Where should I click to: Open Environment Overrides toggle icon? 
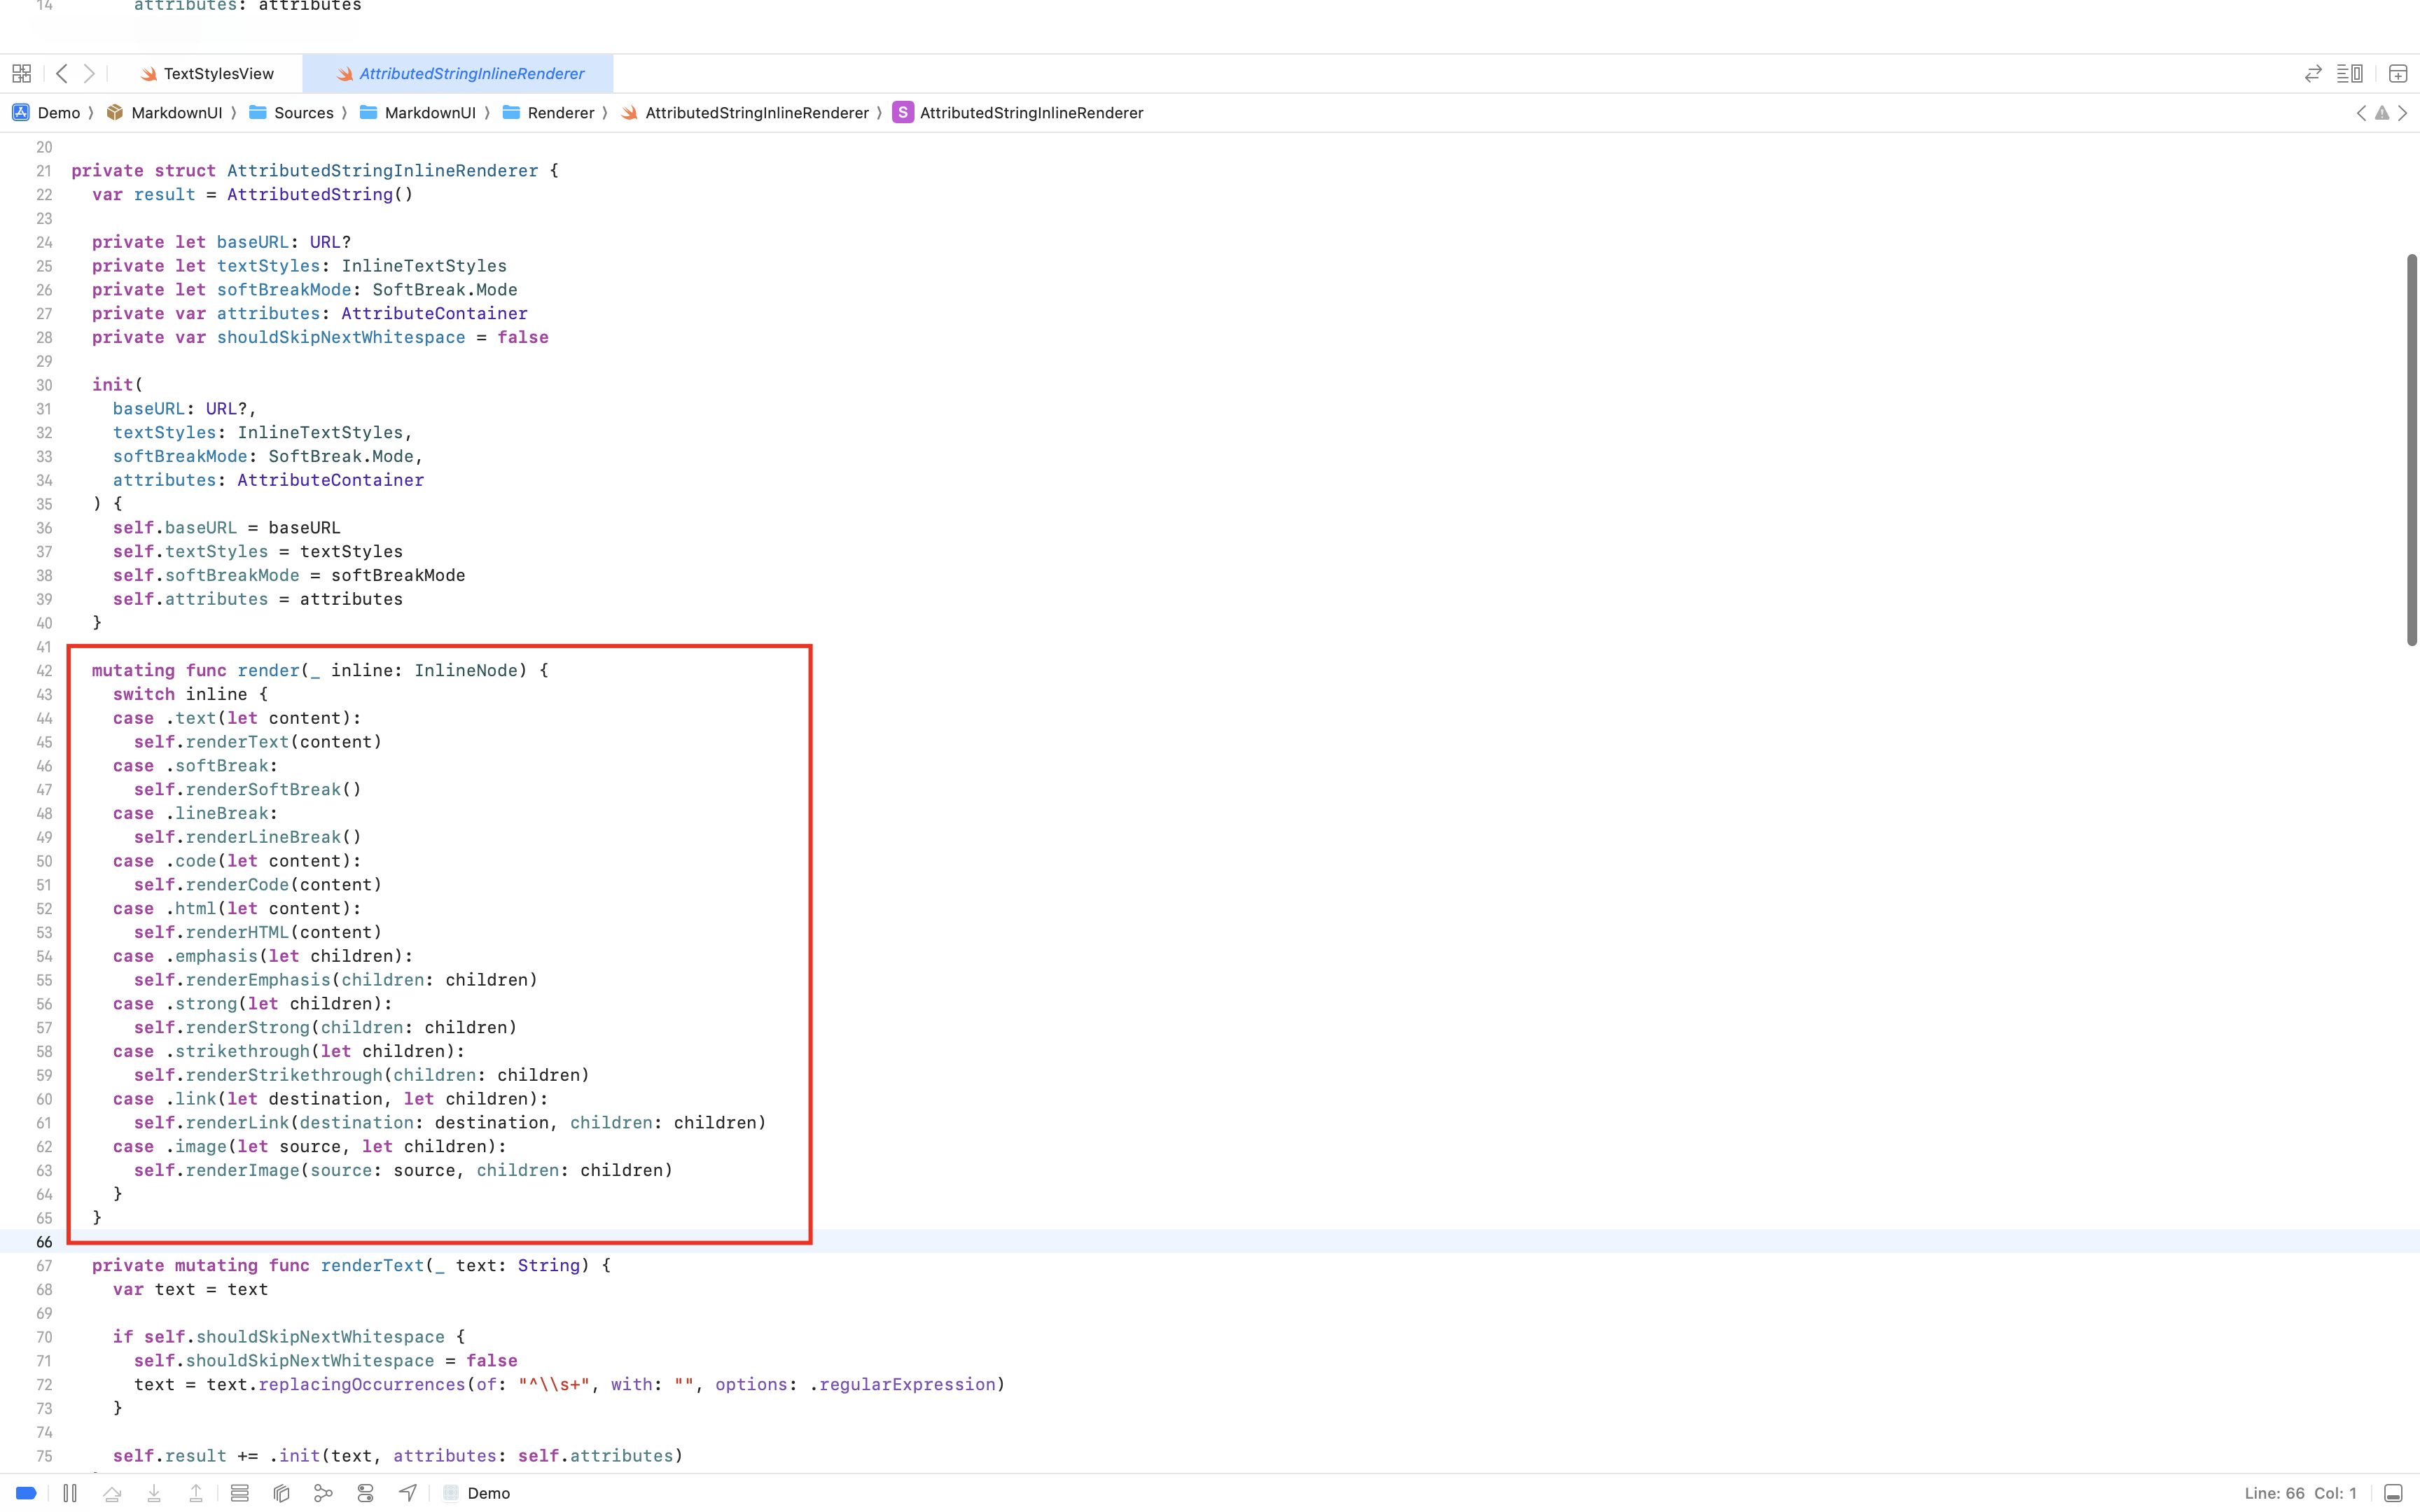point(365,1493)
